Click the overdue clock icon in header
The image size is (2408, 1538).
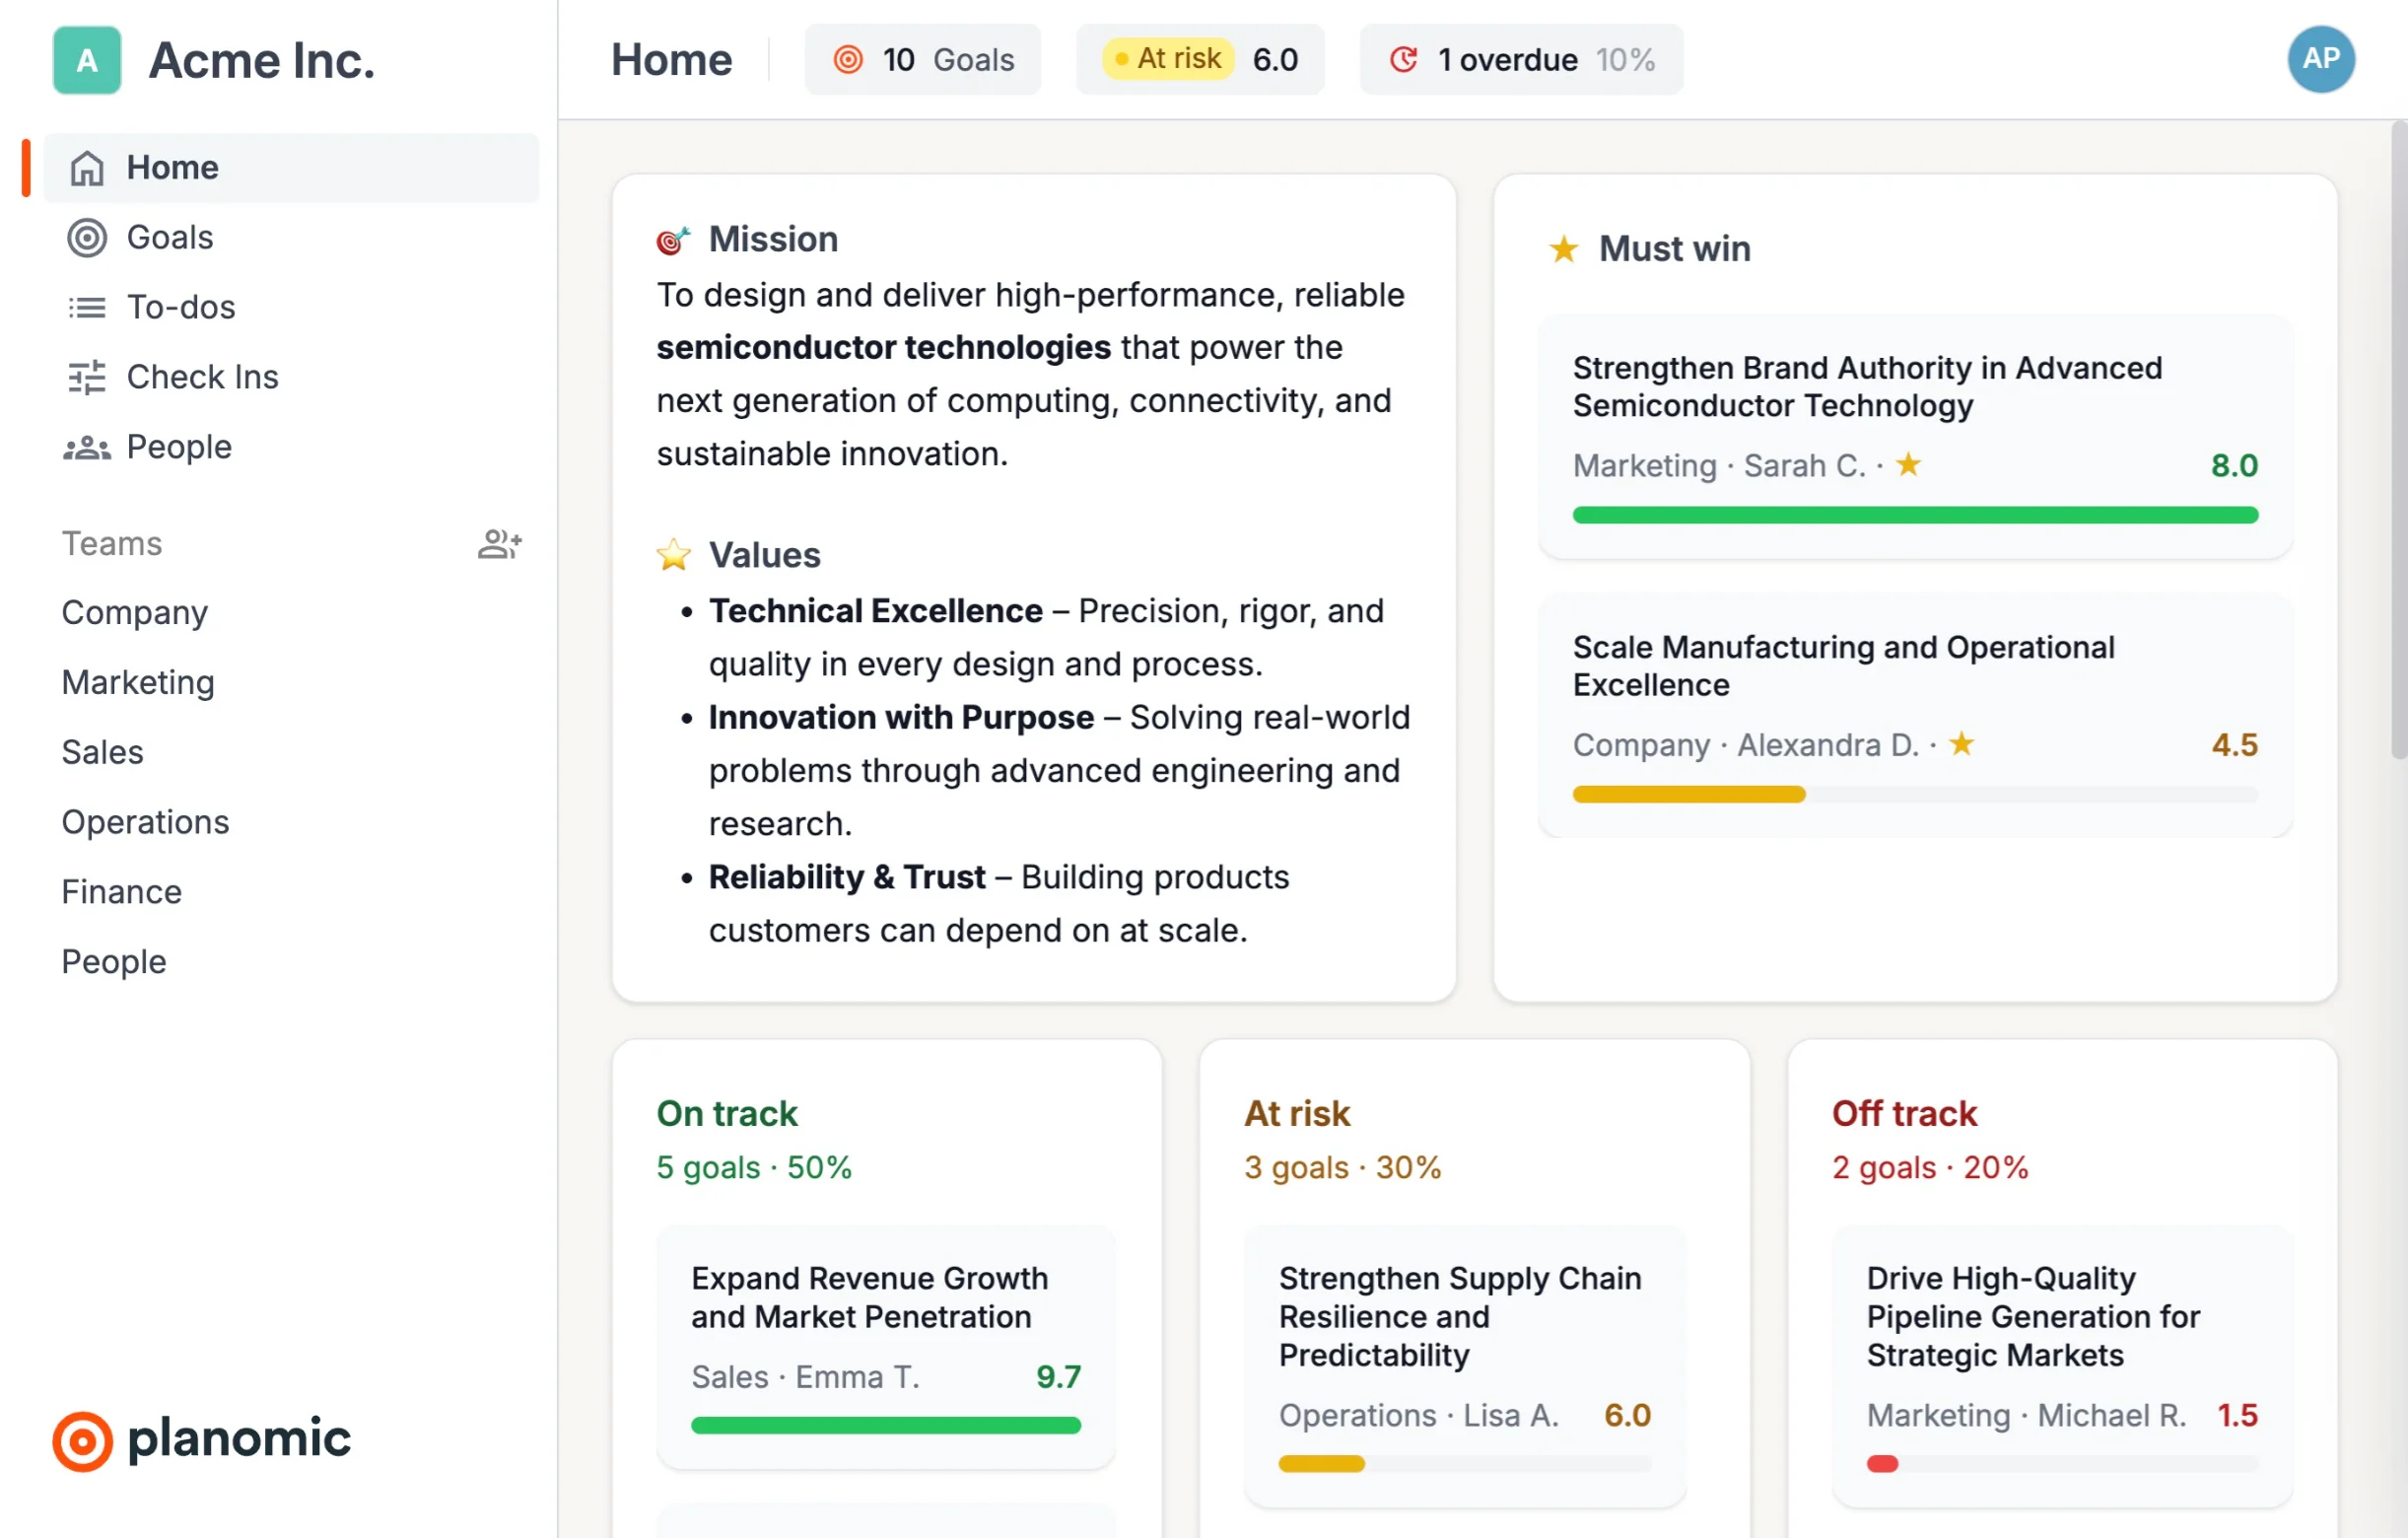[1403, 60]
